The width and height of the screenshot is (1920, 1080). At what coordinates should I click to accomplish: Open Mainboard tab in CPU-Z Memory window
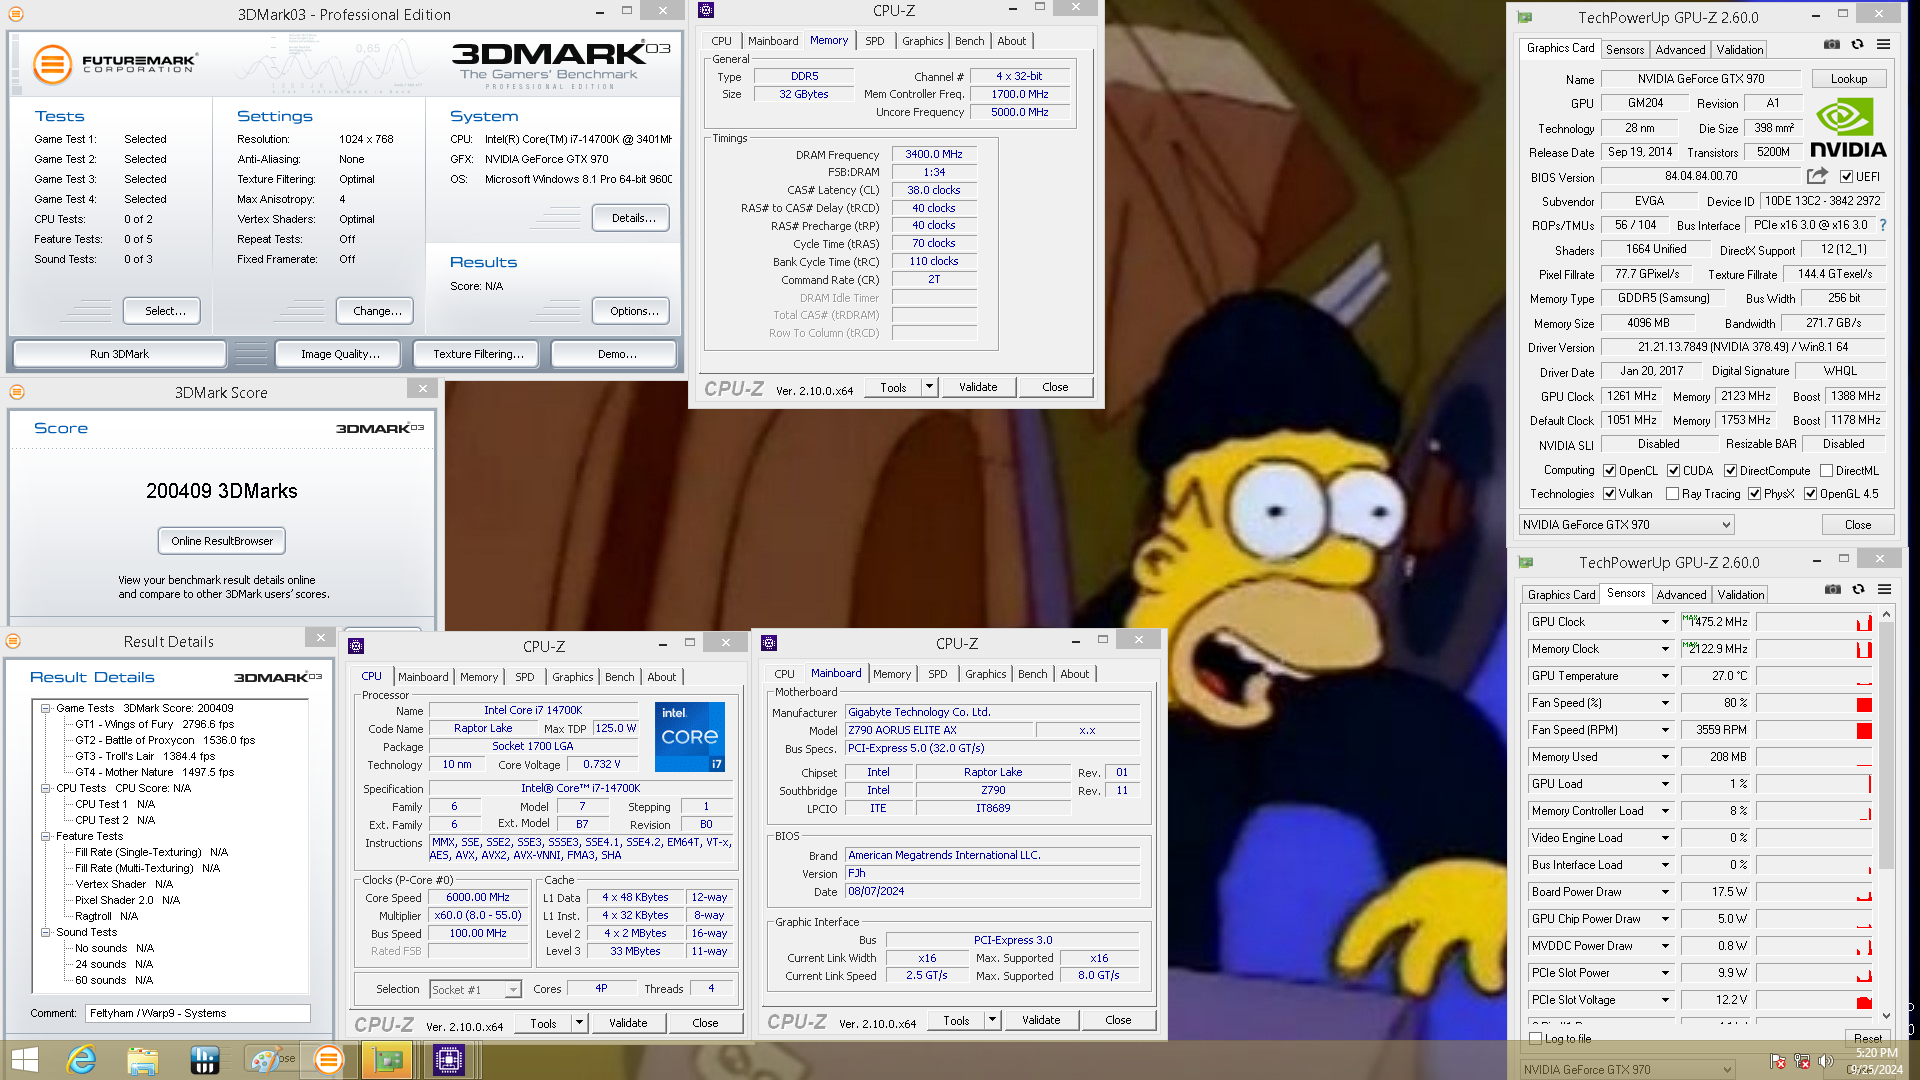coord(773,41)
